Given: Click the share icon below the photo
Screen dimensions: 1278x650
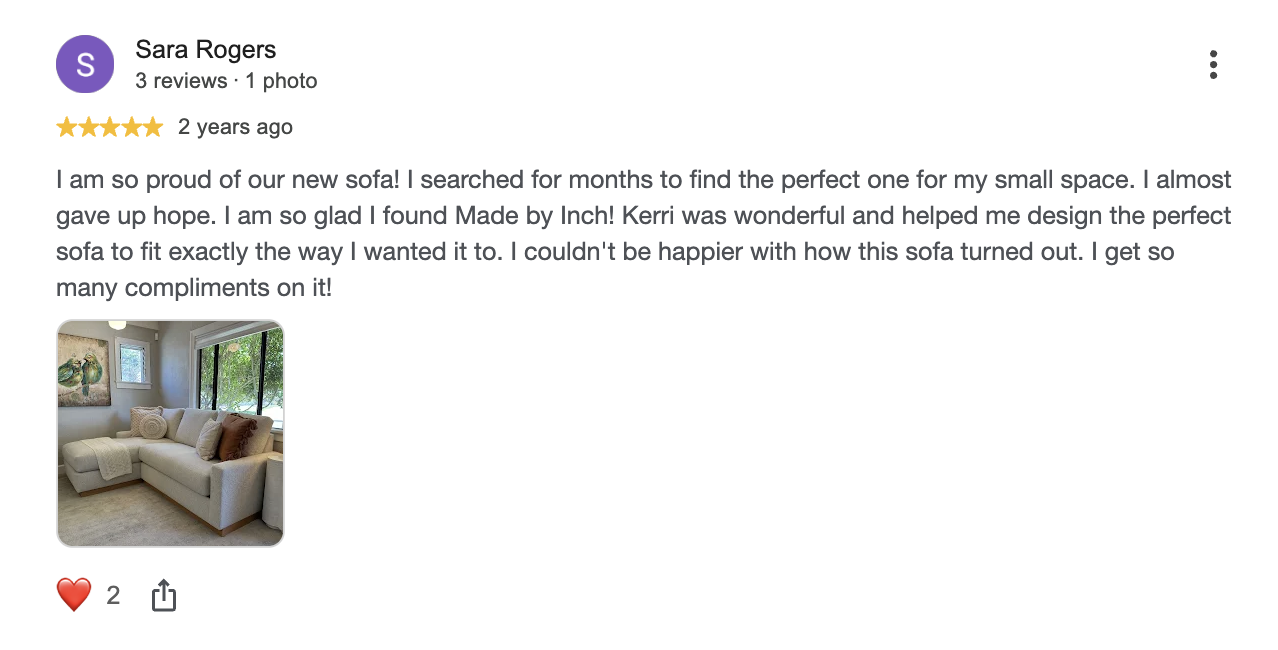Looking at the screenshot, I should click(x=163, y=596).
